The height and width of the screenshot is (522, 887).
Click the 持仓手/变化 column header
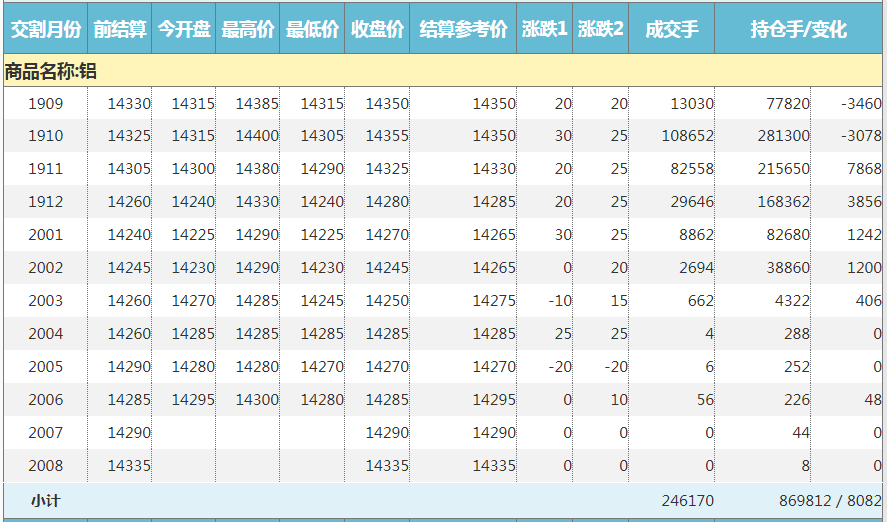point(798,29)
